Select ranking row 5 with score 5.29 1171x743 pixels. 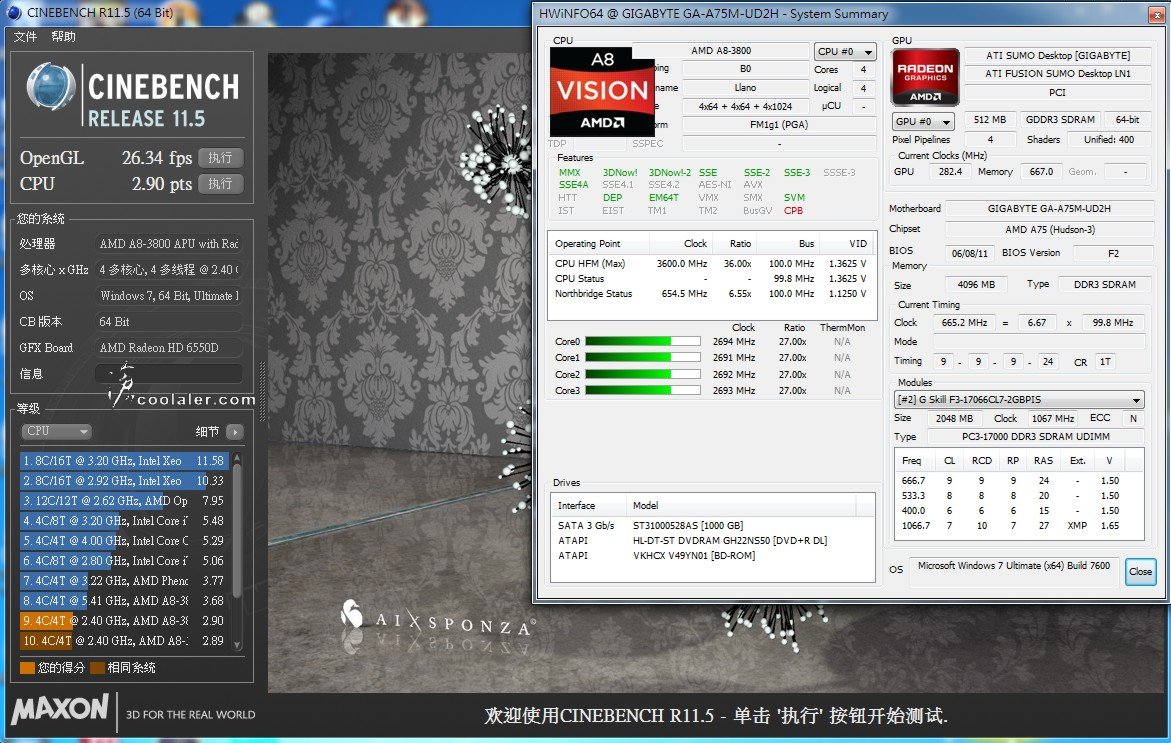(124, 541)
